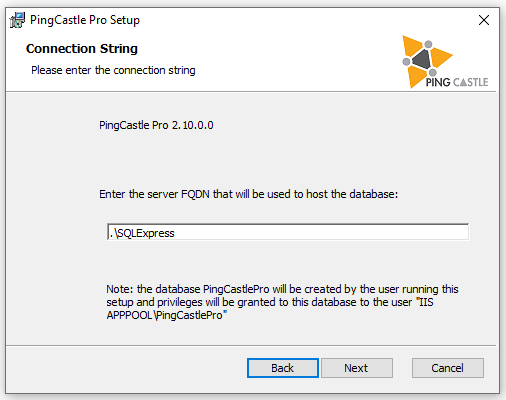Proceed by clicking the Next button
The height and width of the screenshot is (400, 506).
[x=357, y=368]
